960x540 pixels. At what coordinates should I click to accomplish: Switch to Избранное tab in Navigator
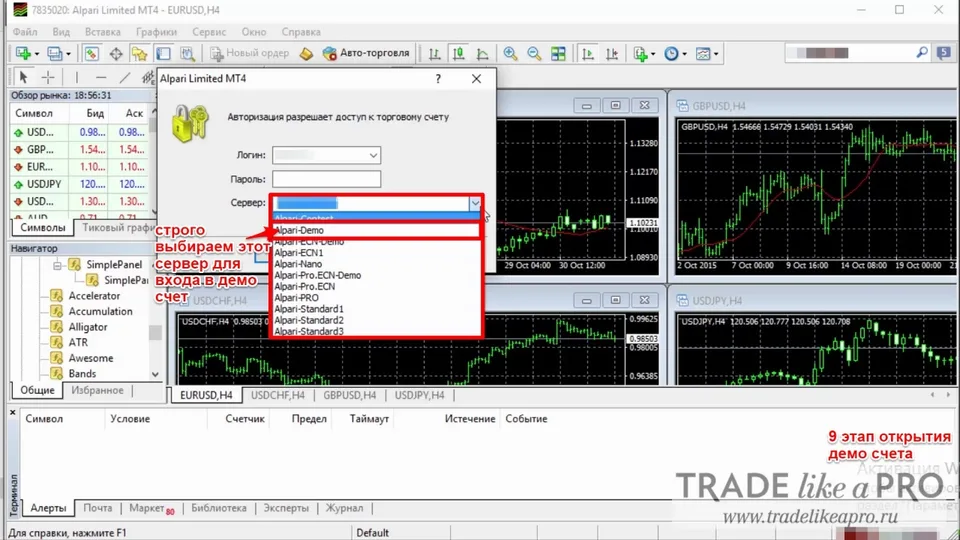pyautogui.click(x=97, y=390)
